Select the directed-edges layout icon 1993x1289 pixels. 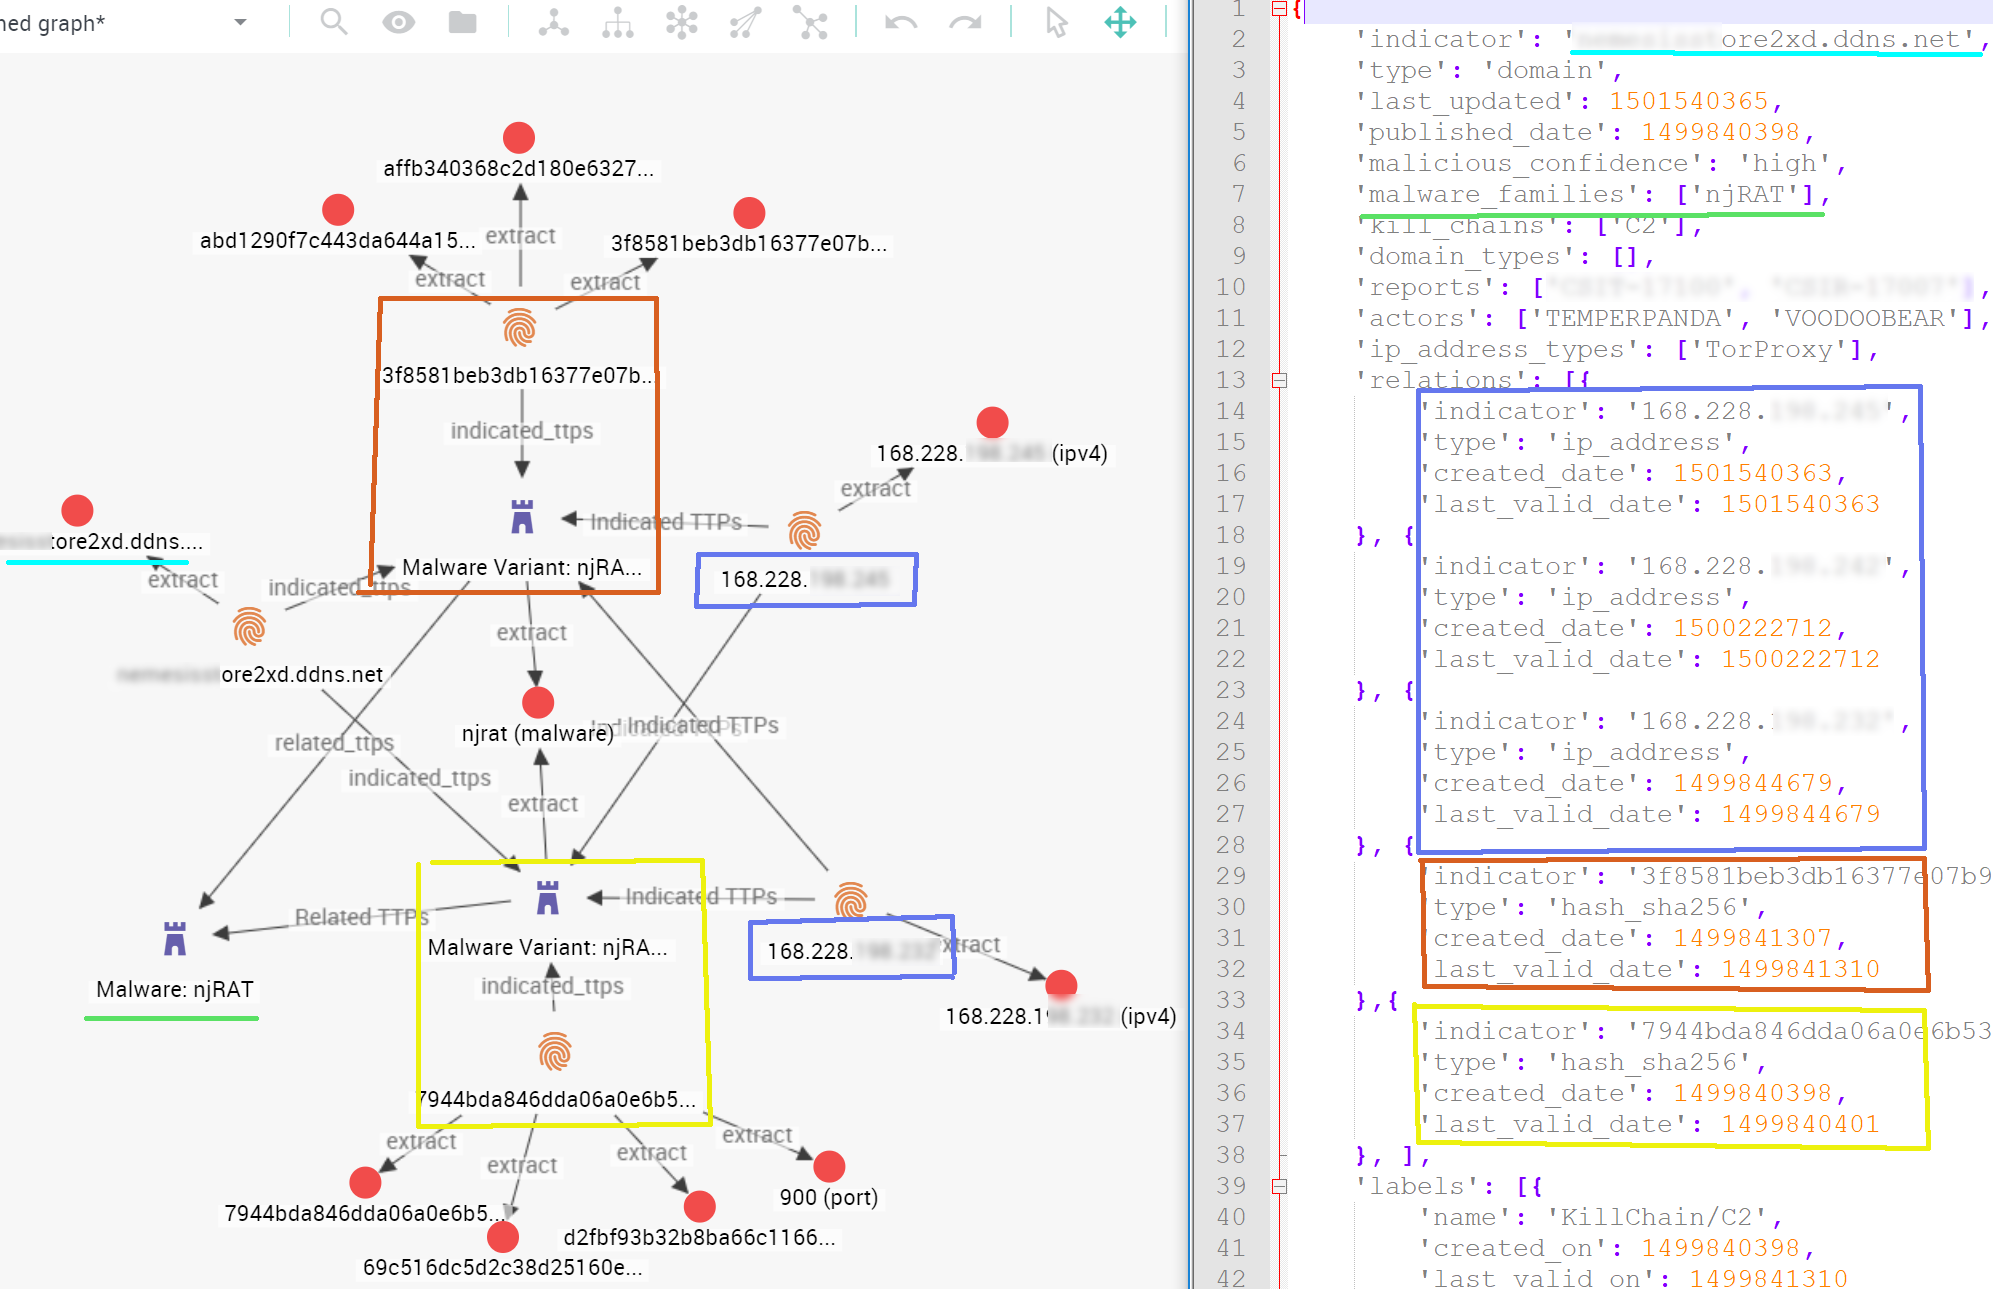(x=745, y=22)
